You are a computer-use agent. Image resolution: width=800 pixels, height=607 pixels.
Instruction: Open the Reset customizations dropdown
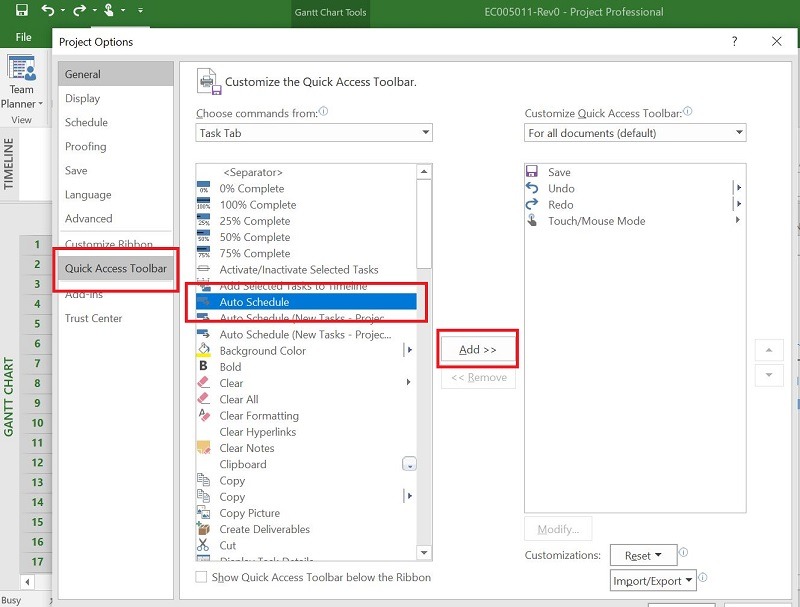pyautogui.click(x=643, y=555)
